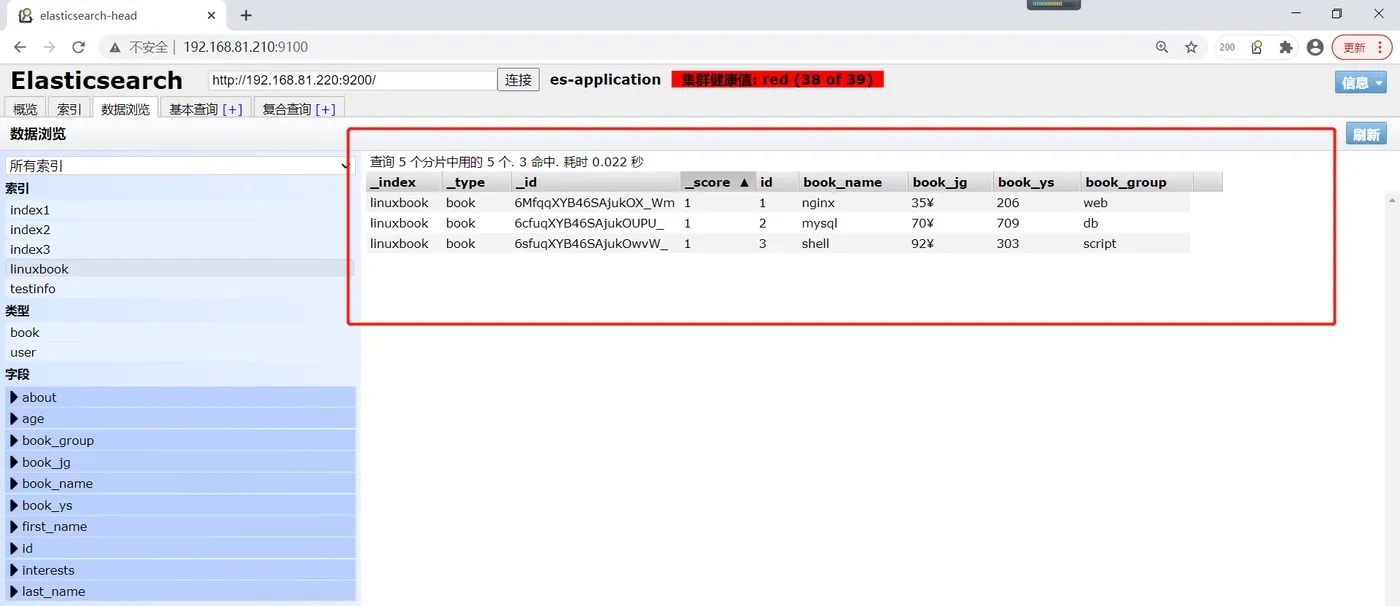The image size is (1400, 606).
Task: Sort by the book_jg column header
Action: pos(950,182)
